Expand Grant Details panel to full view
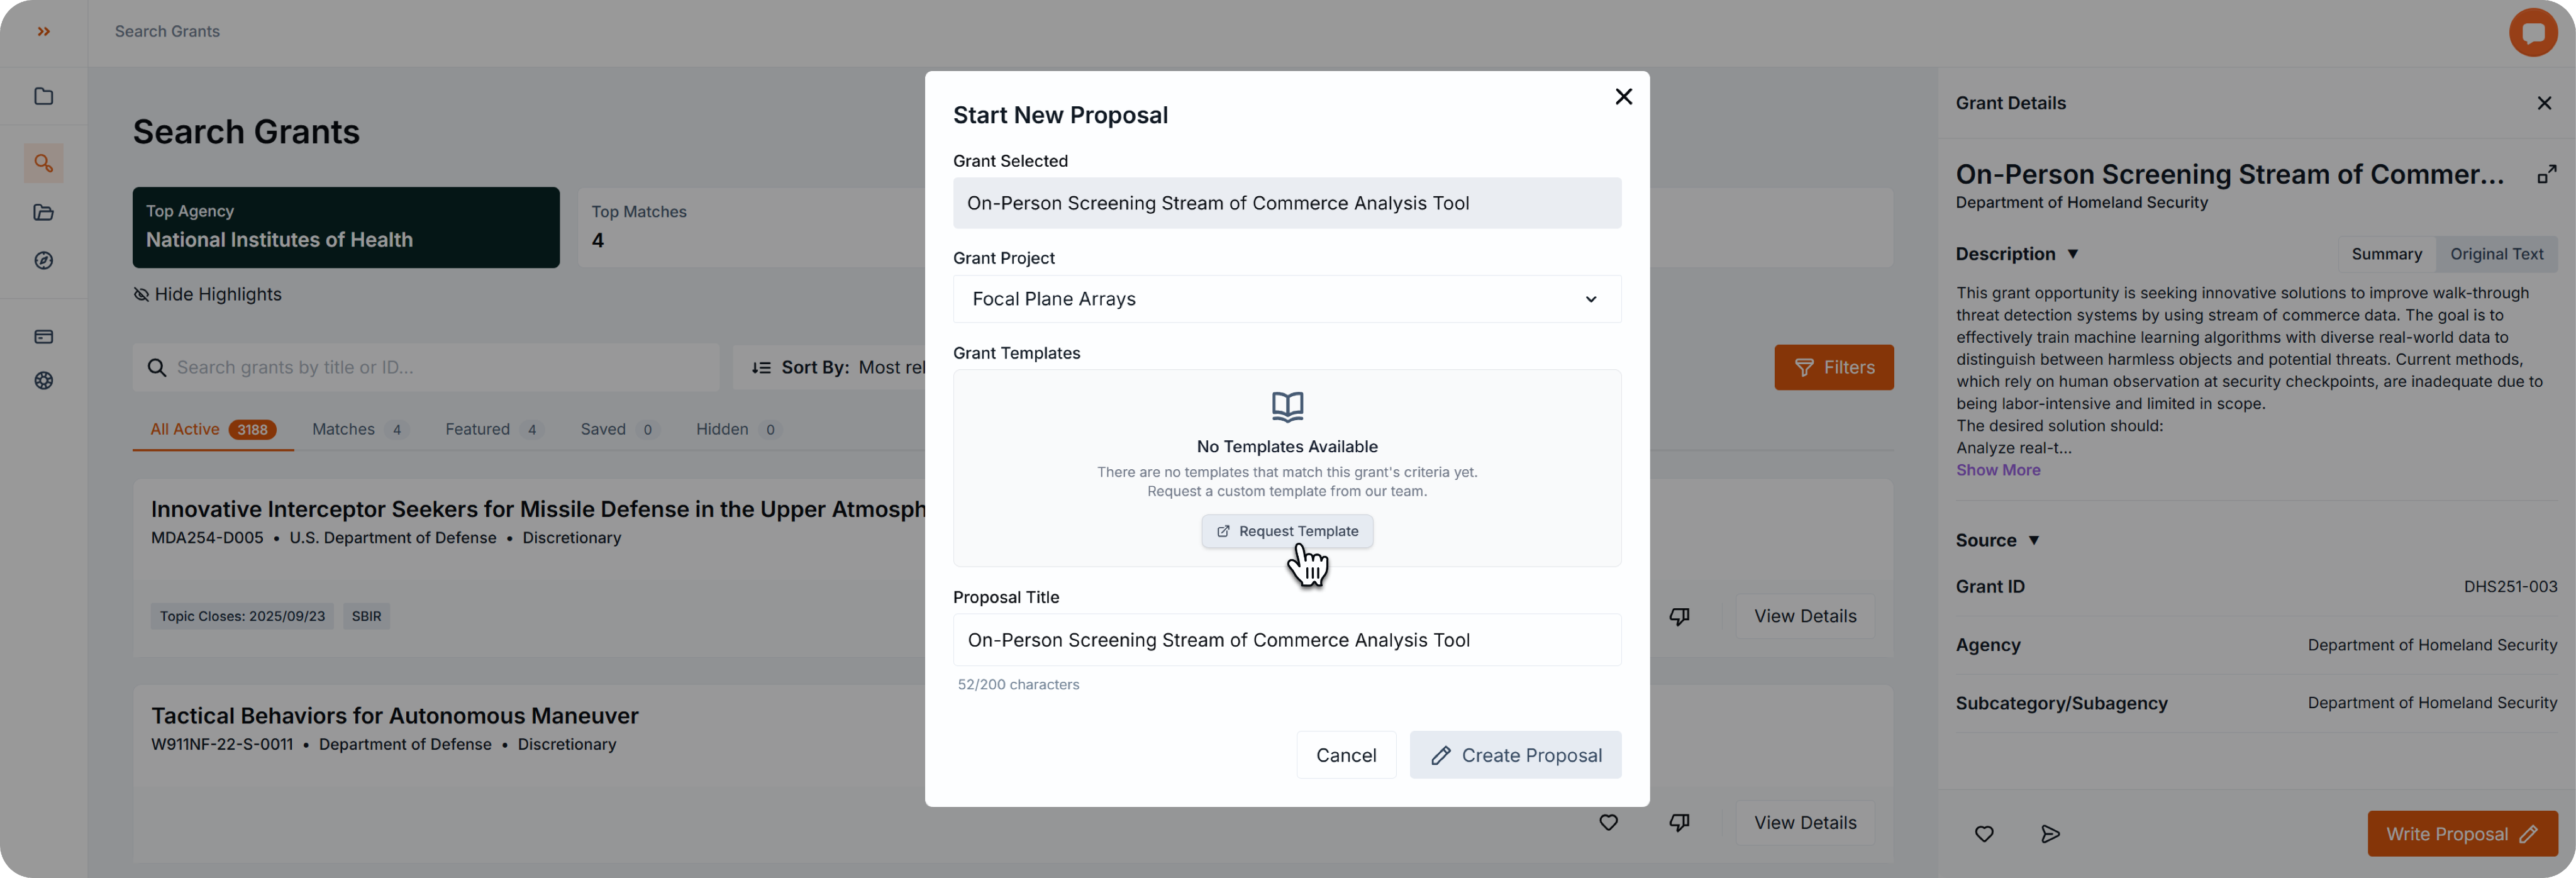This screenshot has width=2576, height=878. tap(2546, 175)
